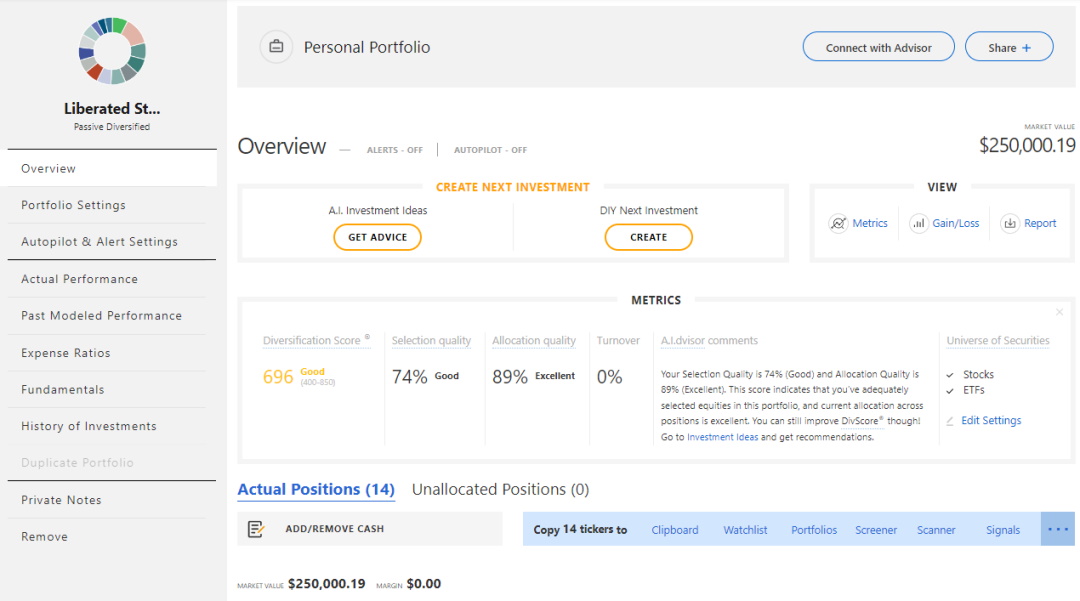The image size is (1080, 601).
Task: Toggle ALERTS from OFF to on
Action: (x=395, y=150)
